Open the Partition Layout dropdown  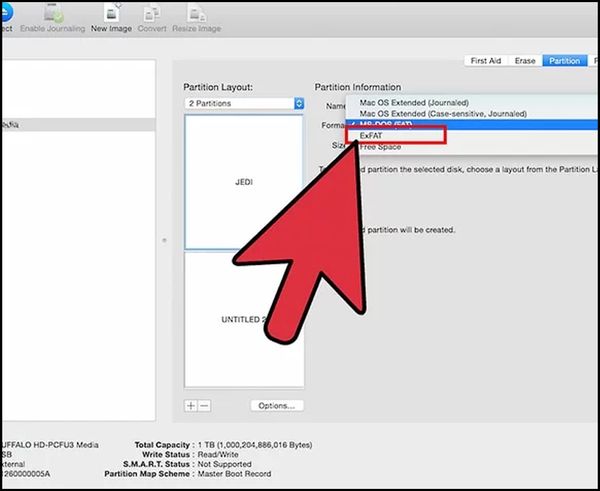(x=245, y=103)
